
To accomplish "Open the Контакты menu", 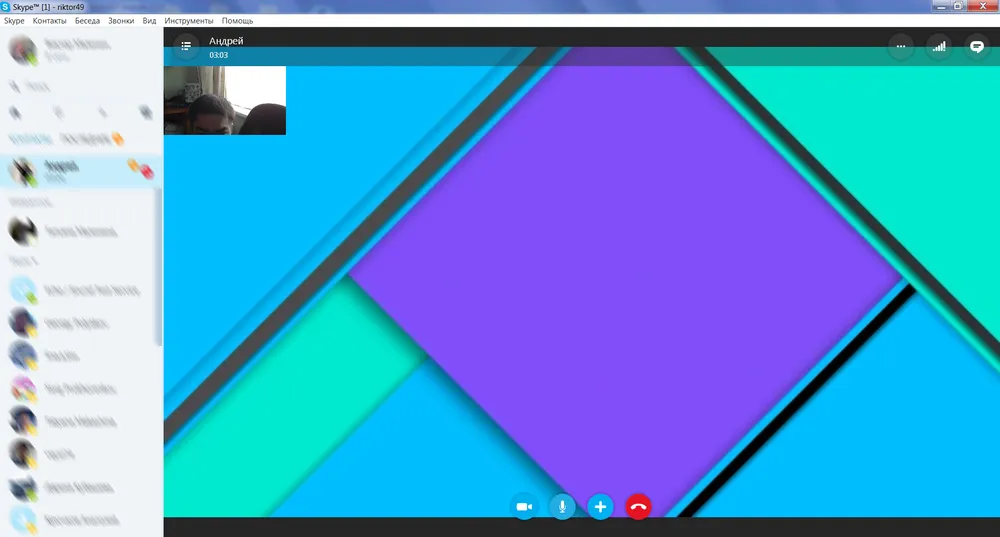I will pyautogui.click(x=50, y=20).
